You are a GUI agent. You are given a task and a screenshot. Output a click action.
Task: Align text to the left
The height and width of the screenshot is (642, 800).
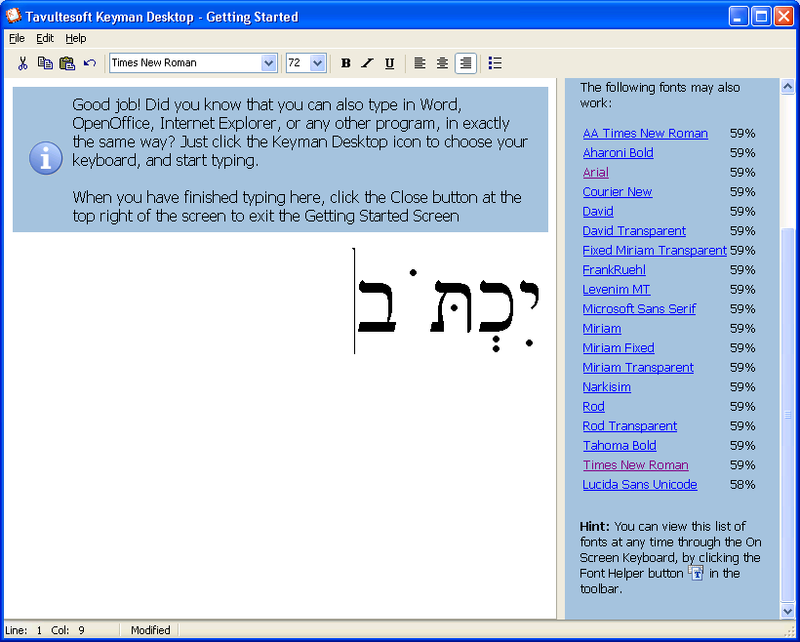(x=419, y=63)
